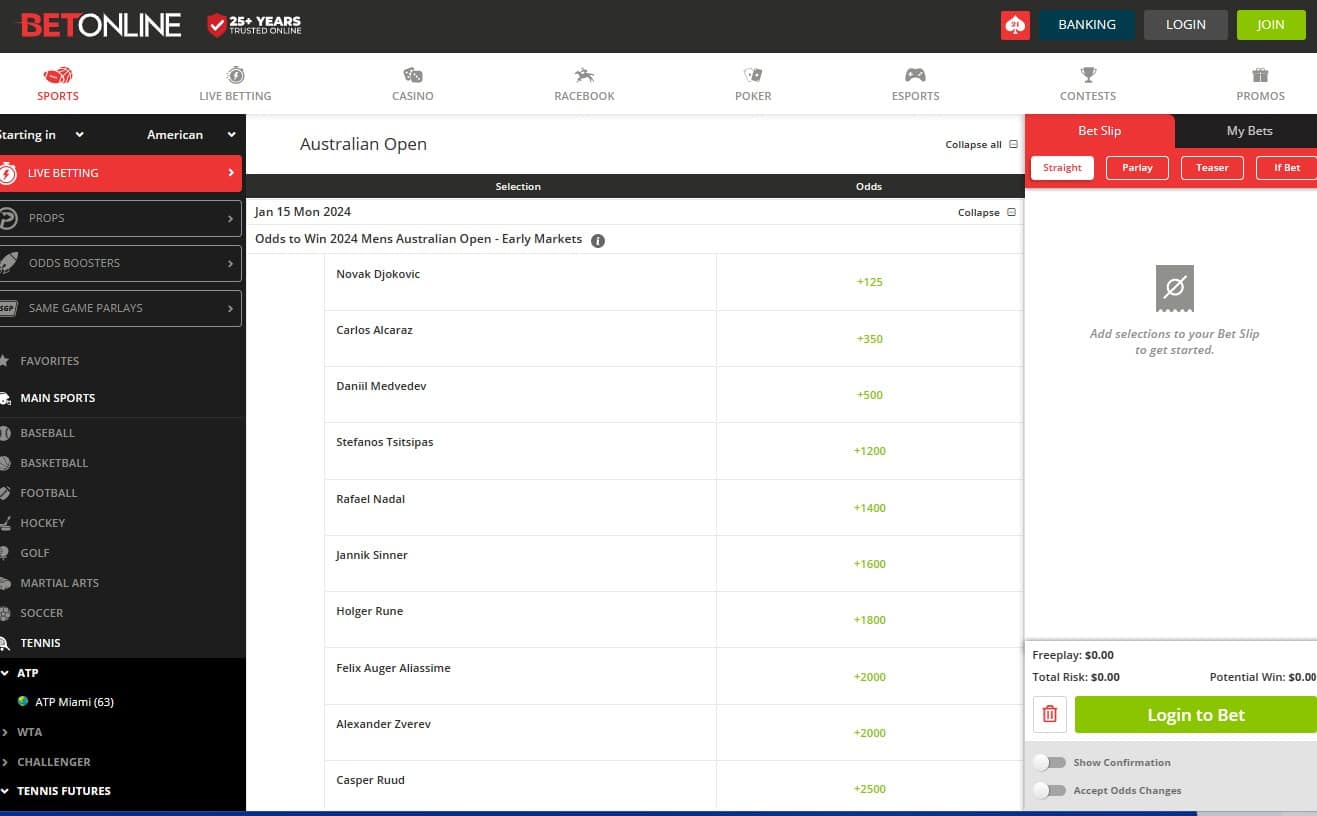Select Alexander Zverev odds +2000

coord(870,733)
